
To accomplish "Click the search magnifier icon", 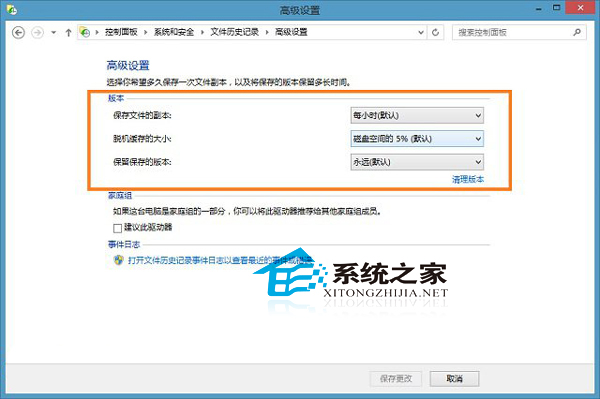I will [x=577, y=33].
